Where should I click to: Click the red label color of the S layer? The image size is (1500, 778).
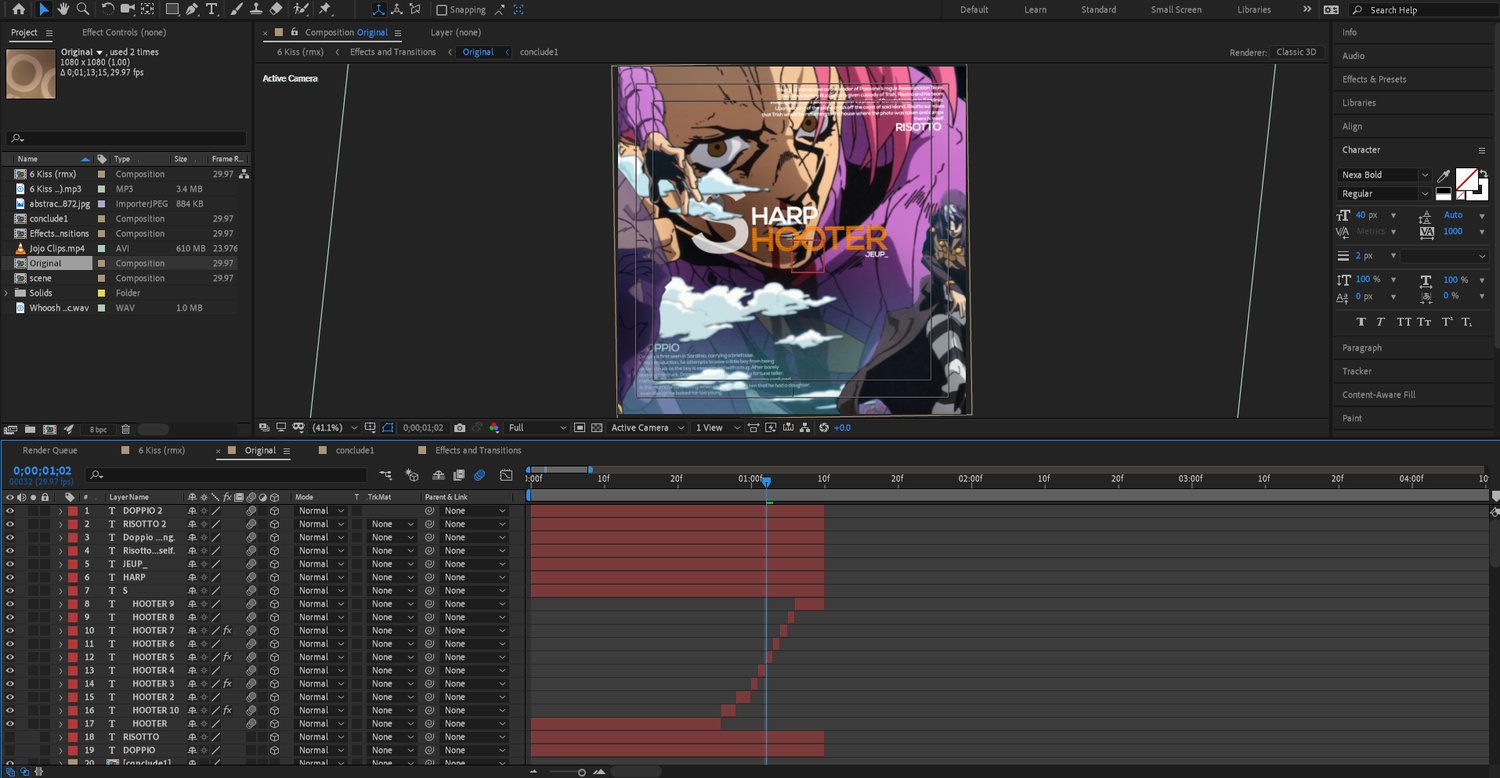(x=73, y=591)
